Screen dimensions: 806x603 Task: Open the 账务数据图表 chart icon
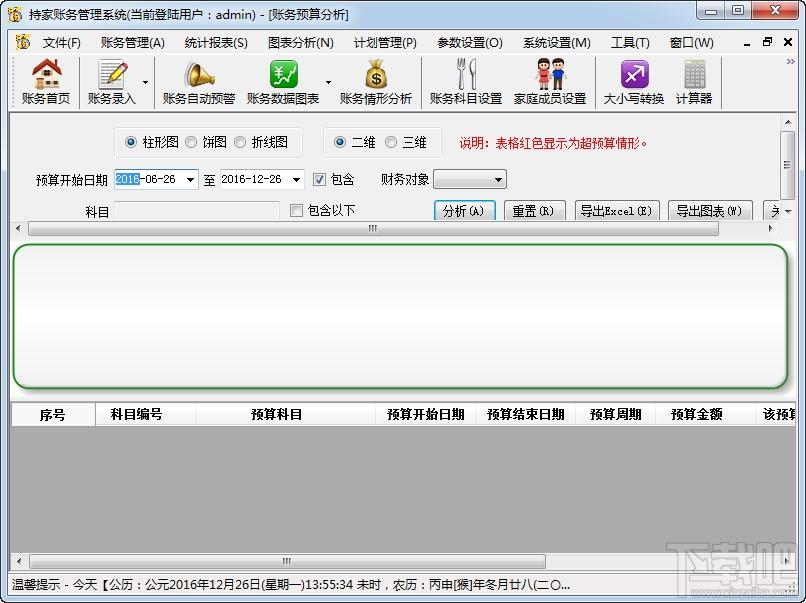pos(283,82)
